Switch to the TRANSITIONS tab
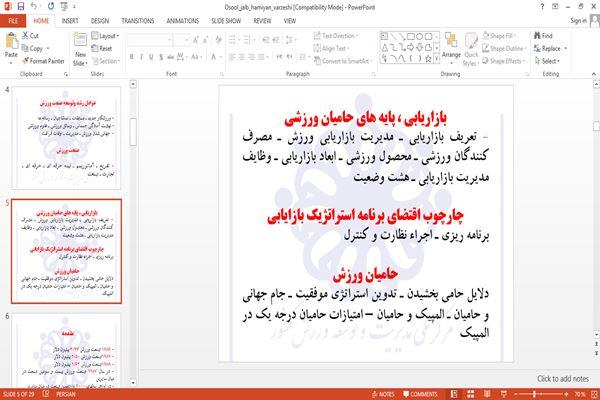 click(x=137, y=21)
